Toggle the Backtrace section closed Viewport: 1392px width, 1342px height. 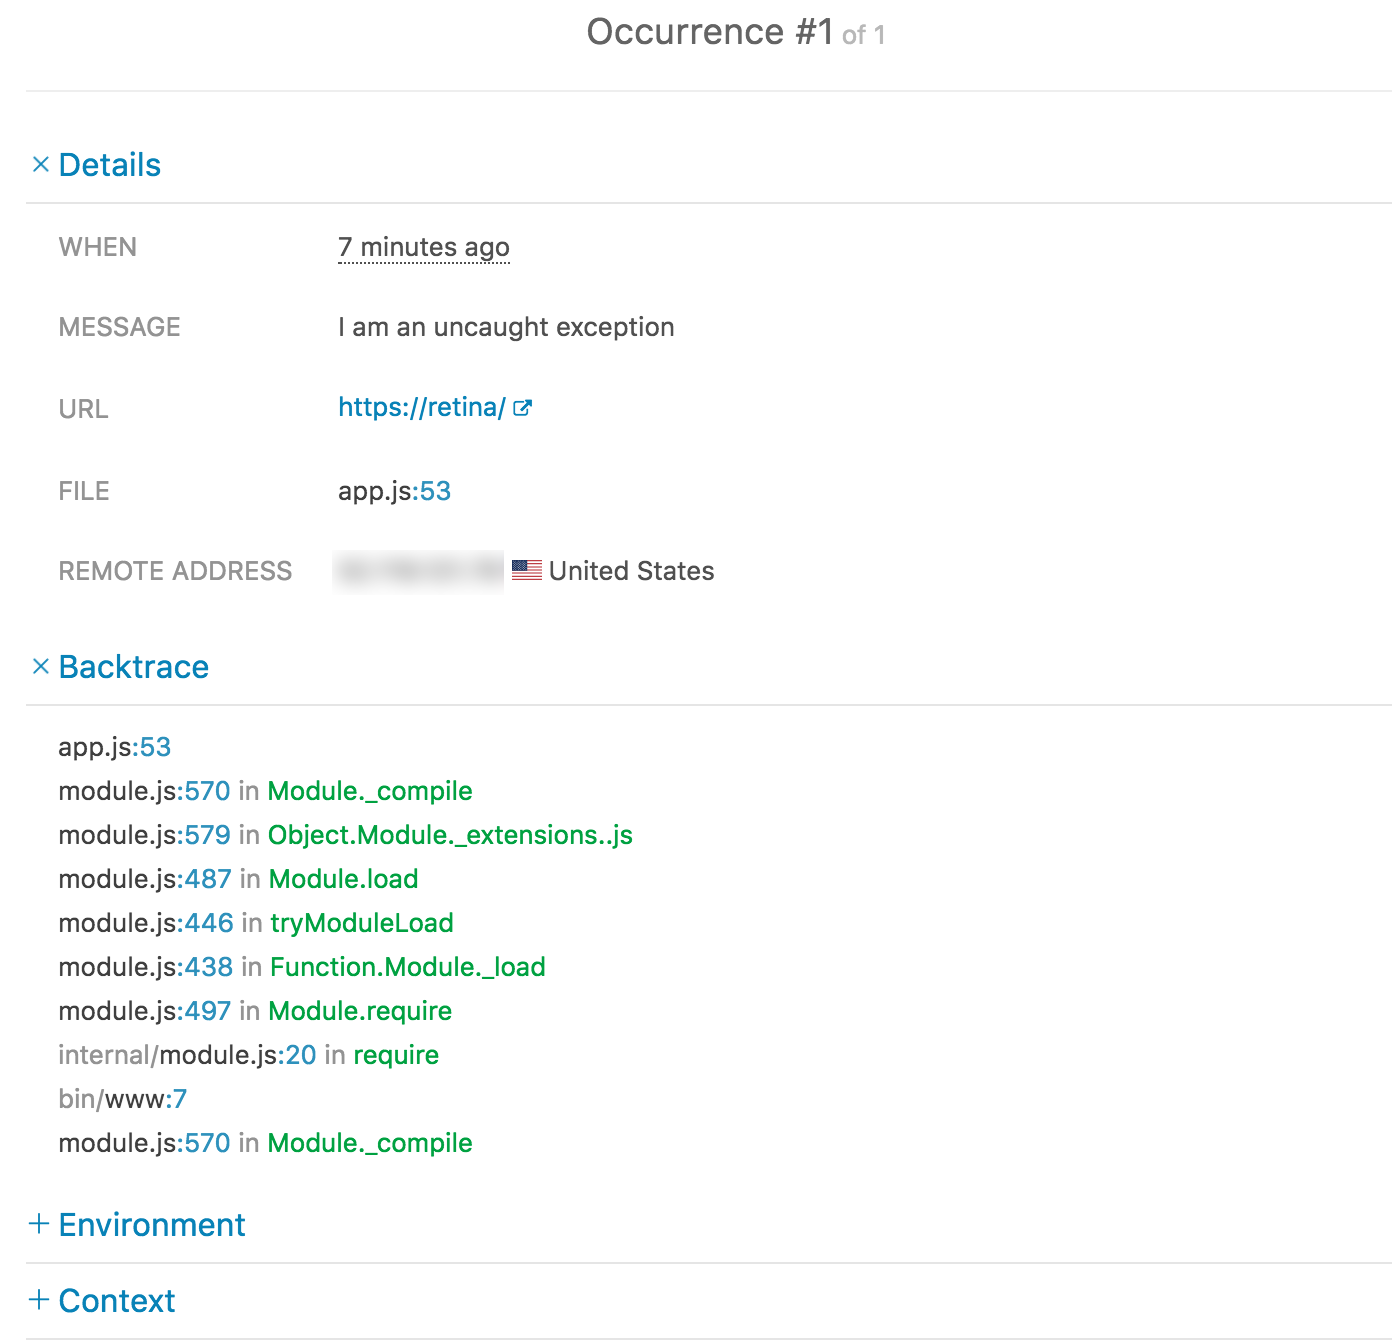point(134,666)
